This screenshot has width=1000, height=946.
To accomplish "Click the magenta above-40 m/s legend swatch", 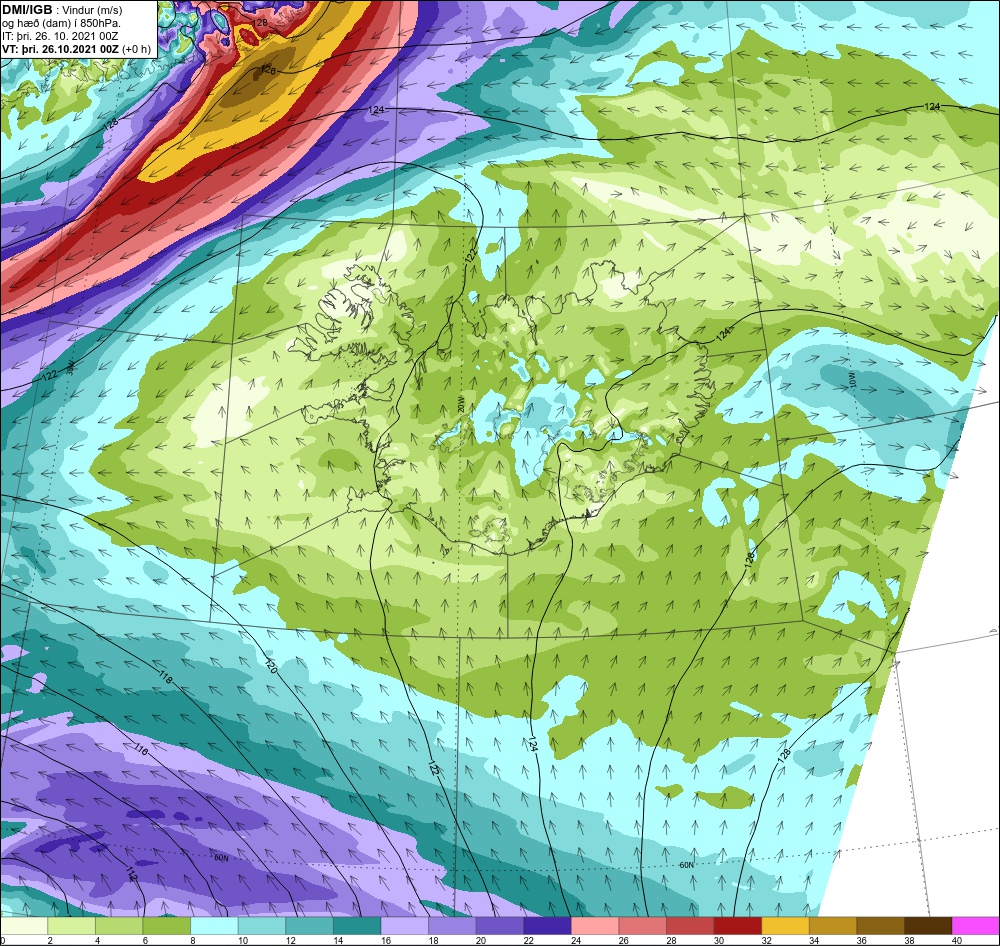I will pyautogui.click(x=975, y=926).
